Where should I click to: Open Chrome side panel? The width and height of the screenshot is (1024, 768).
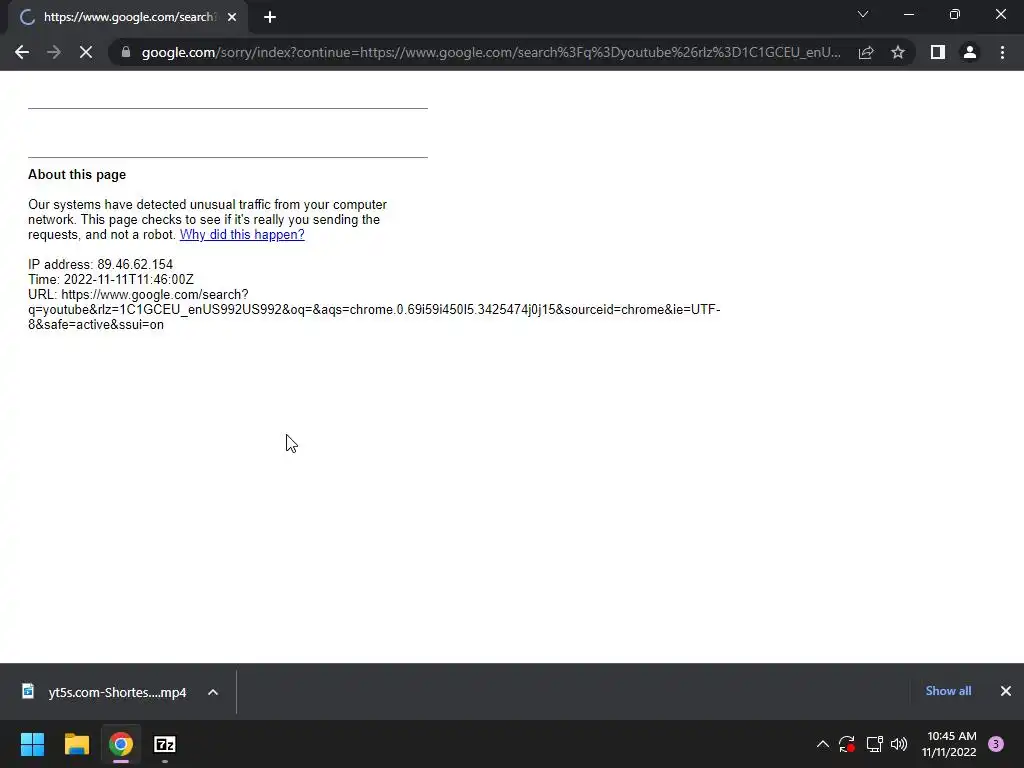[x=938, y=52]
